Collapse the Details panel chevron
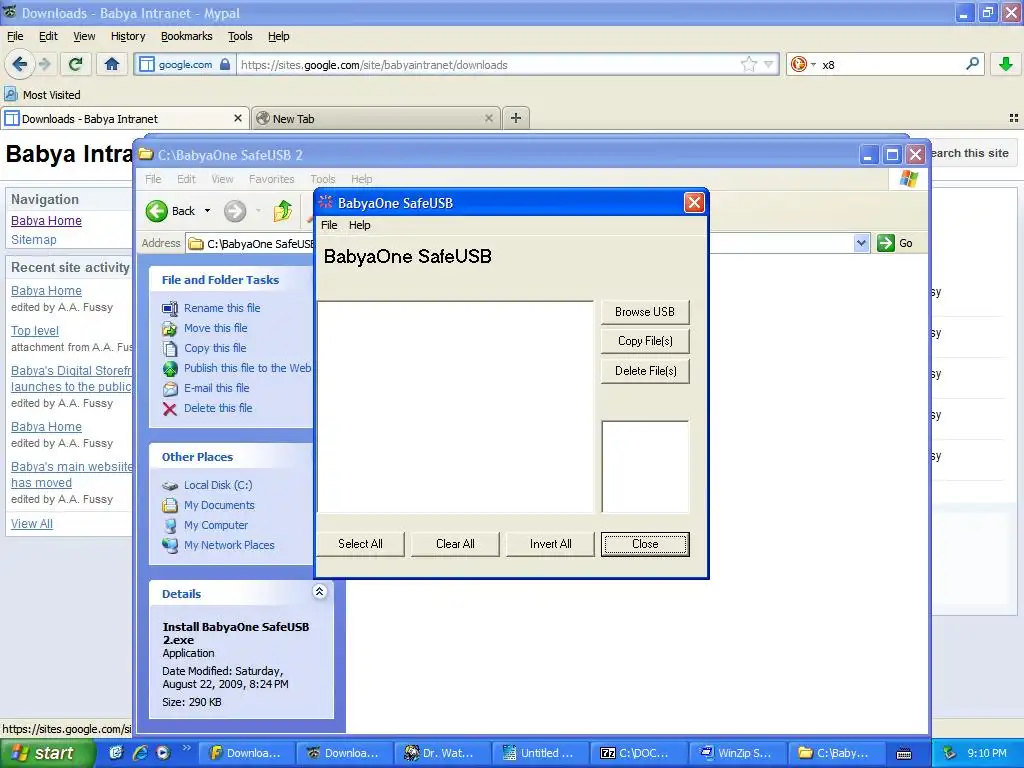 (x=319, y=592)
